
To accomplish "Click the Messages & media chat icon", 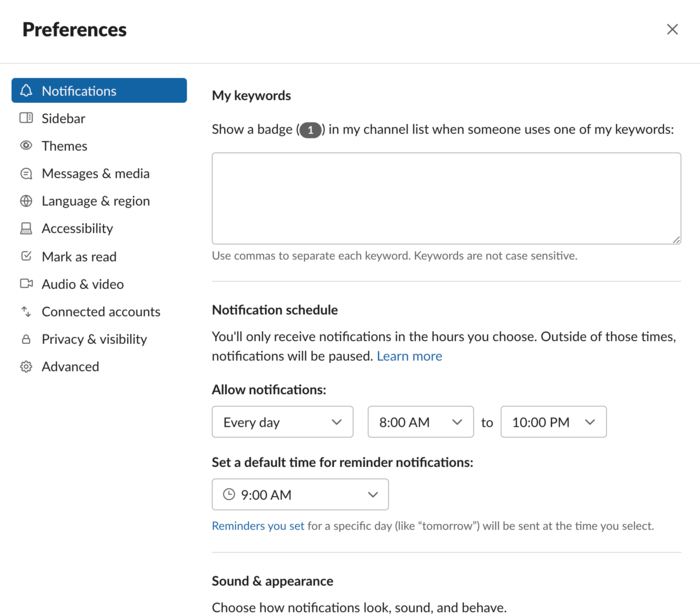I will (26, 173).
